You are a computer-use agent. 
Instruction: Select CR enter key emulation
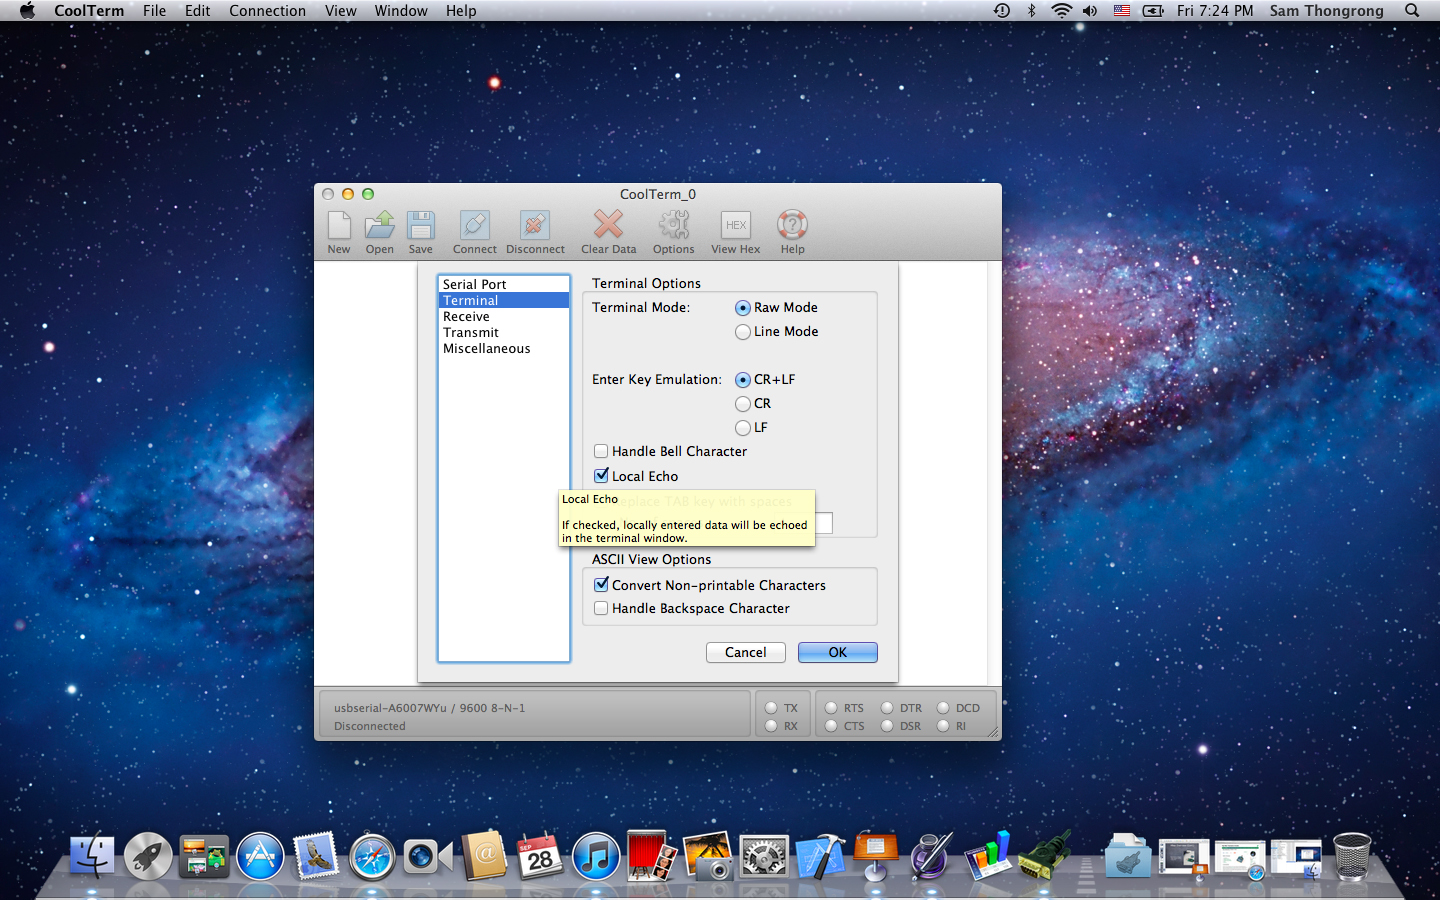[743, 404]
